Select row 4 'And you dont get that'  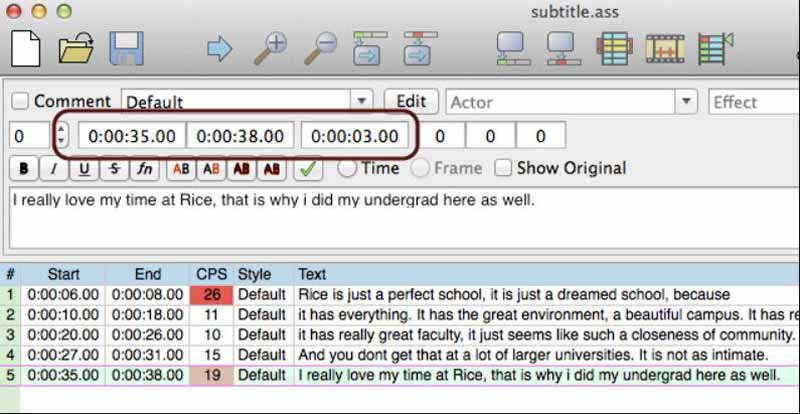tap(400, 355)
